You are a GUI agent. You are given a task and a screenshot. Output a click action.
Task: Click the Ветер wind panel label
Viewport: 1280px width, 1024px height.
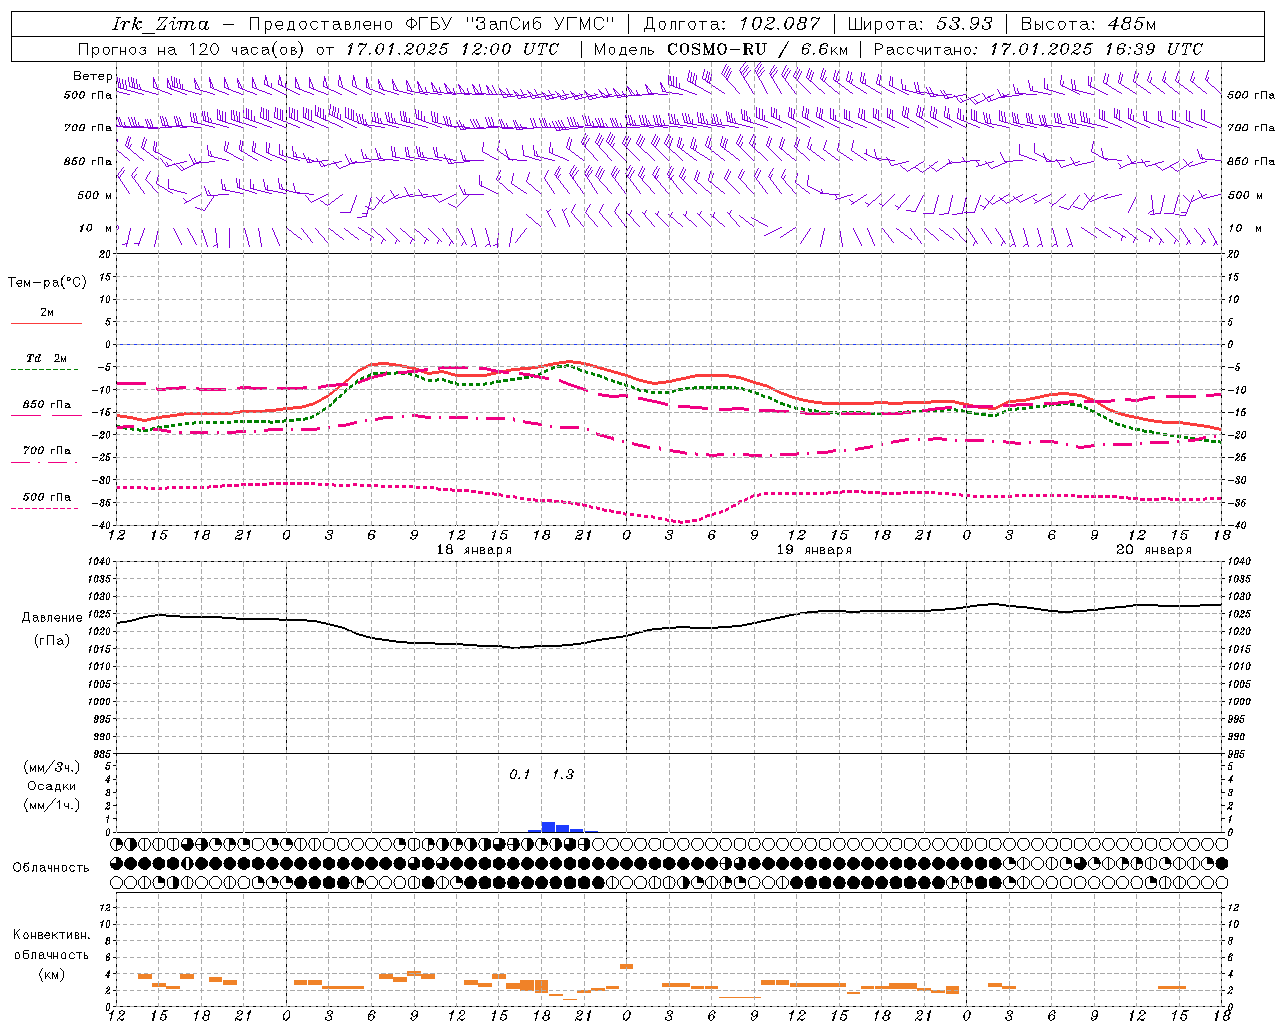point(93,76)
